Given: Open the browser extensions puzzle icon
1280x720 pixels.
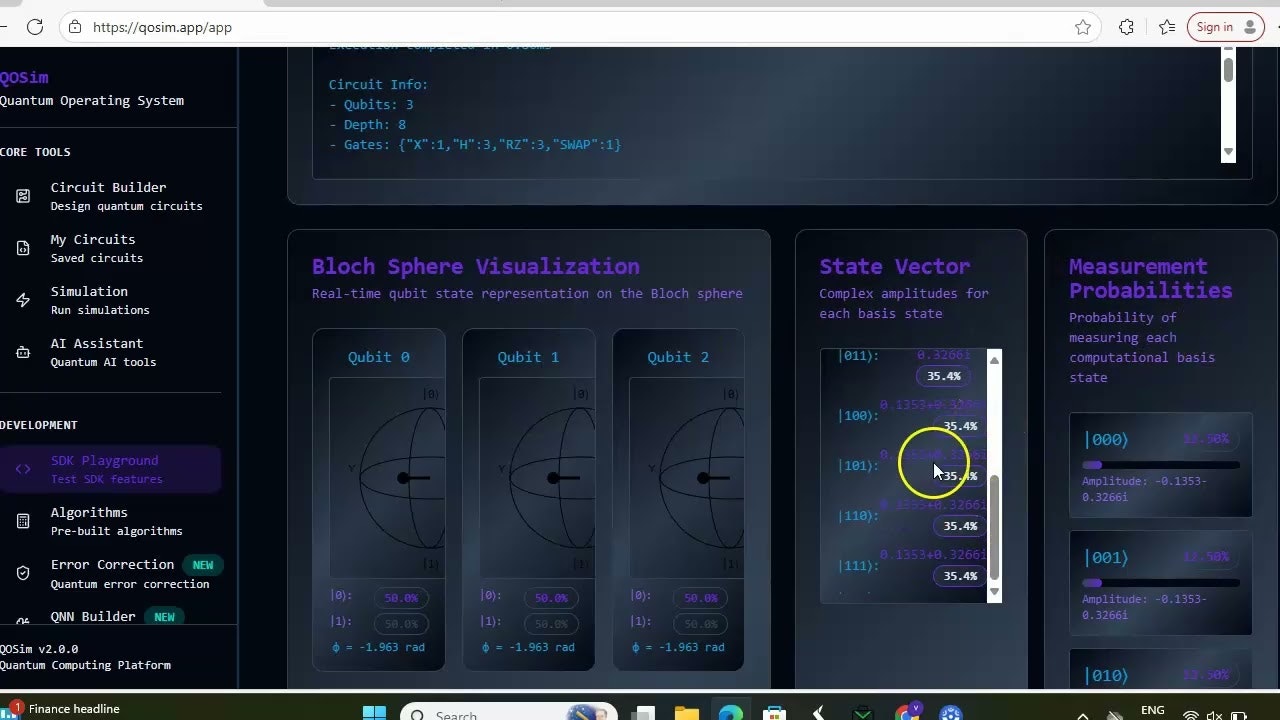Looking at the screenshot, I should 1127,27.
